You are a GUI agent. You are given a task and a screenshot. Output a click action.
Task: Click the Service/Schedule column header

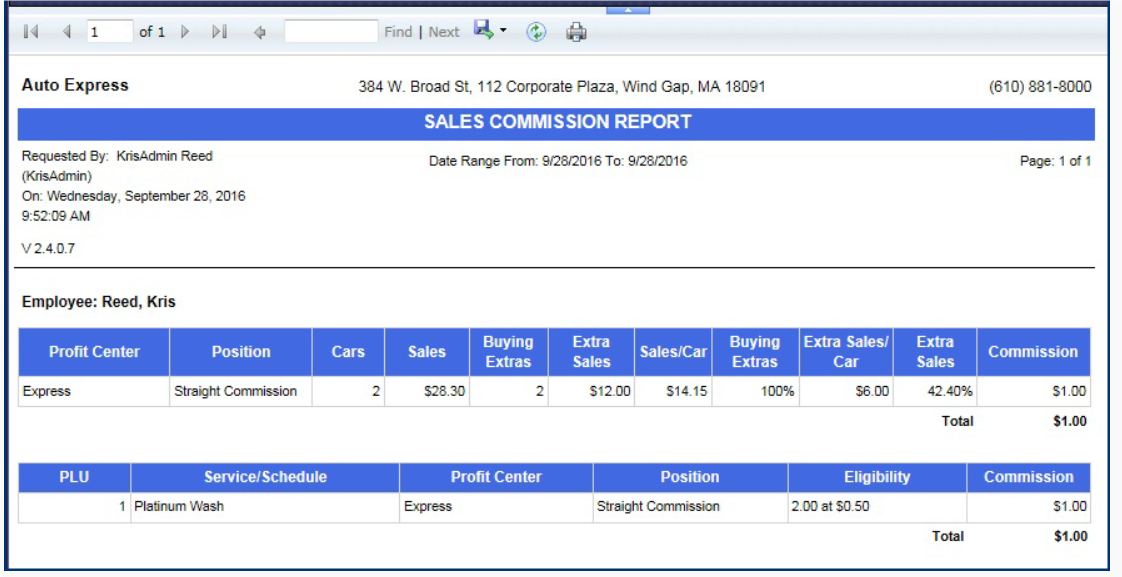[265, 477]
